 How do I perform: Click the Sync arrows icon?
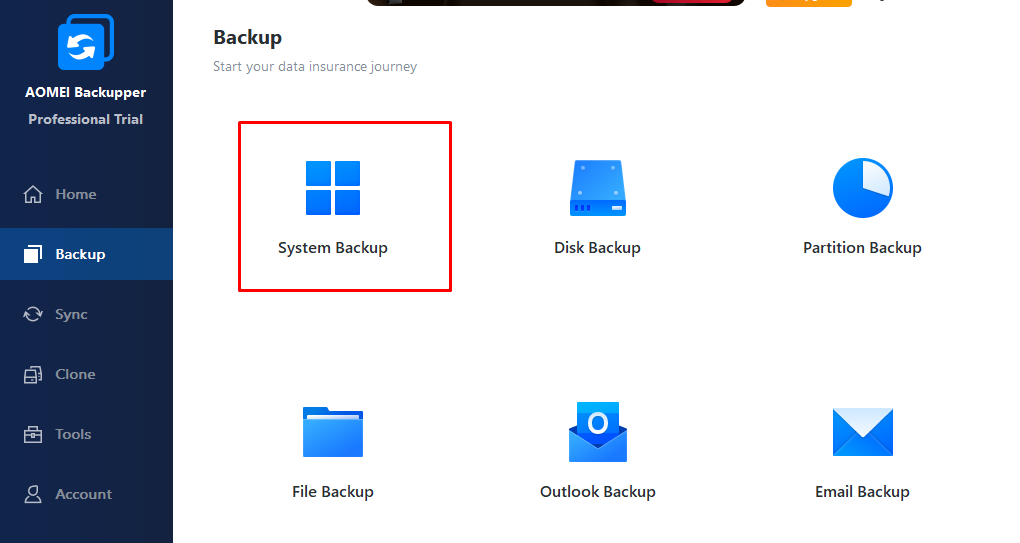33,314
